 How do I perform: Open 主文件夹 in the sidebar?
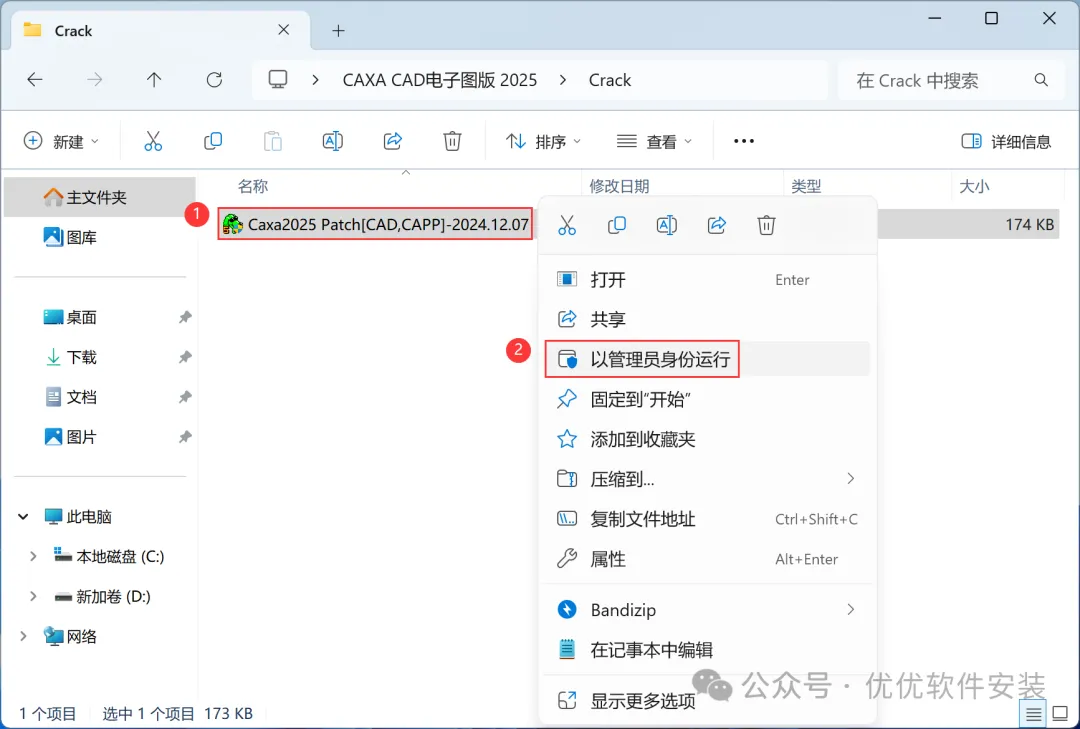pyautogui.click(x=100, y=197)
